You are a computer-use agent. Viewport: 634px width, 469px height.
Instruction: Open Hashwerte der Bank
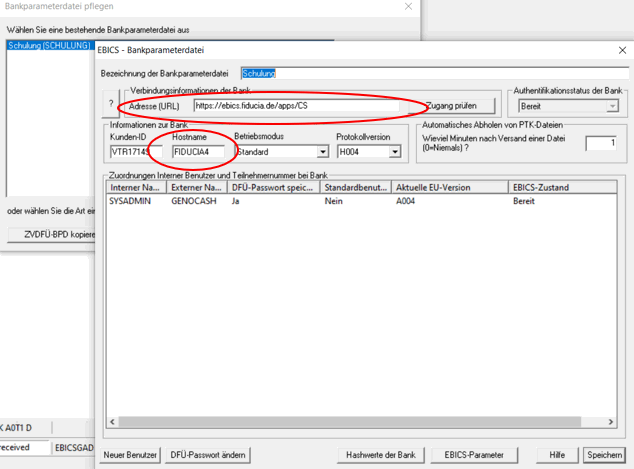click(x=381, y=455)
